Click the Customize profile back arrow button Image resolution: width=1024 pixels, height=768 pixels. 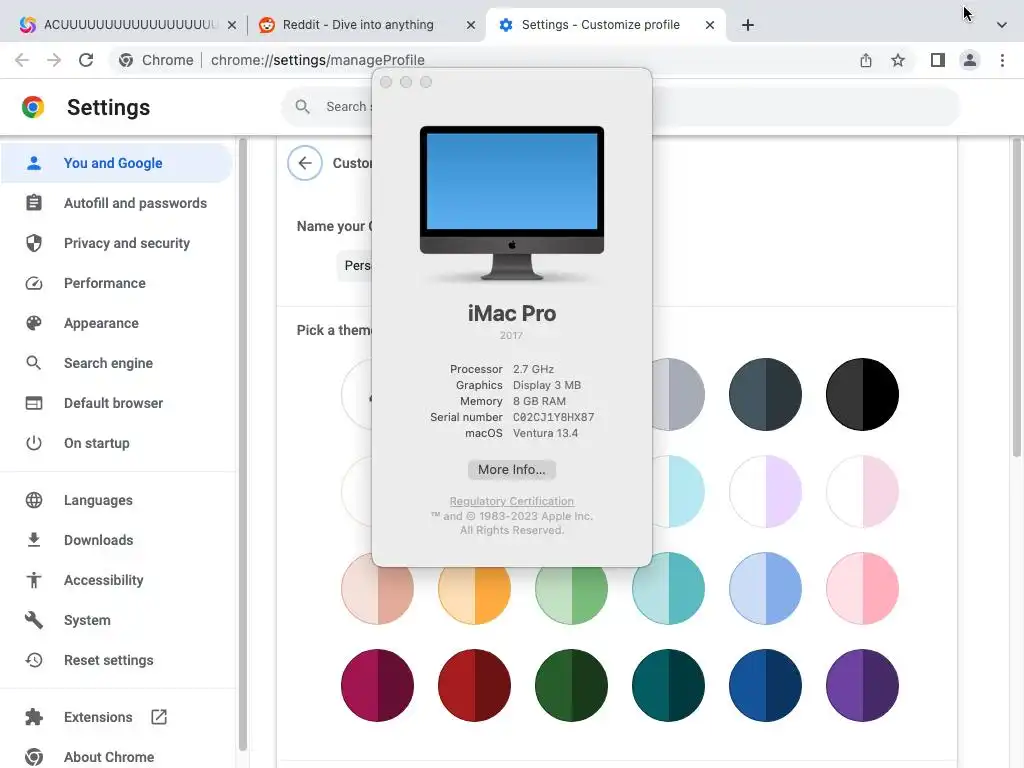point(305,163)
